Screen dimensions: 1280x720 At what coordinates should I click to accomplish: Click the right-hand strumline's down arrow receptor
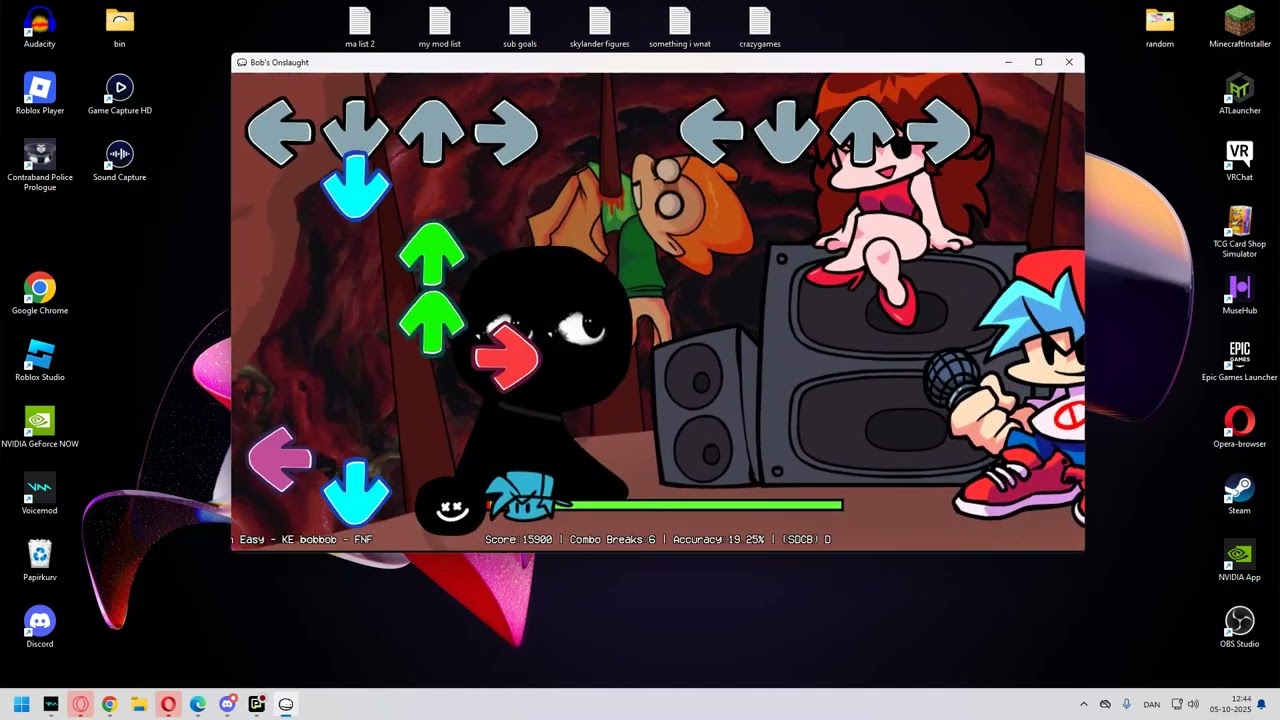click(x=786, y=132)
